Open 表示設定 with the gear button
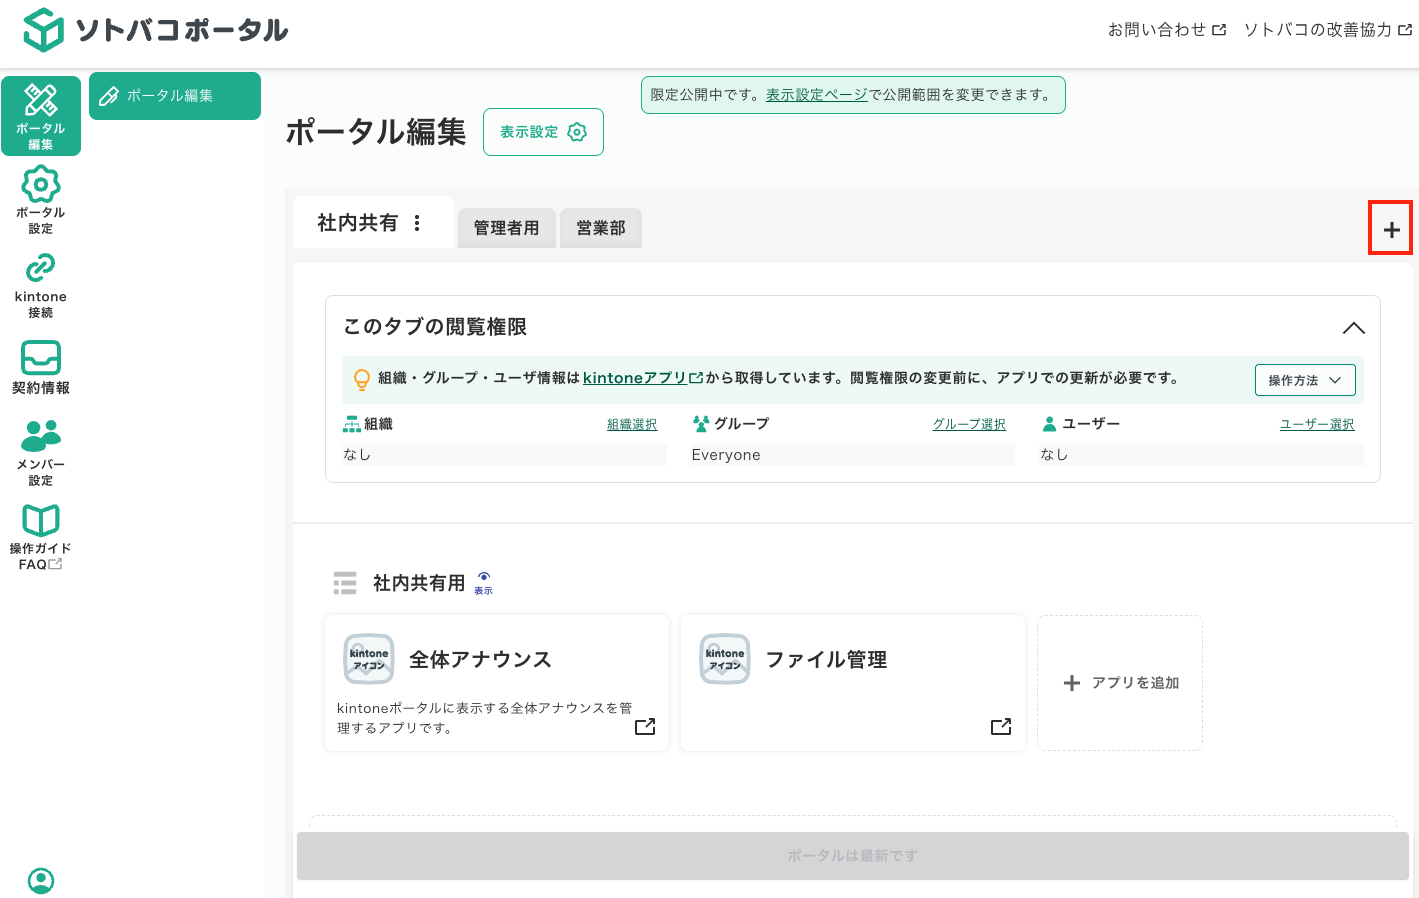The image size is (1419, 898). click(x=543, y=131)
